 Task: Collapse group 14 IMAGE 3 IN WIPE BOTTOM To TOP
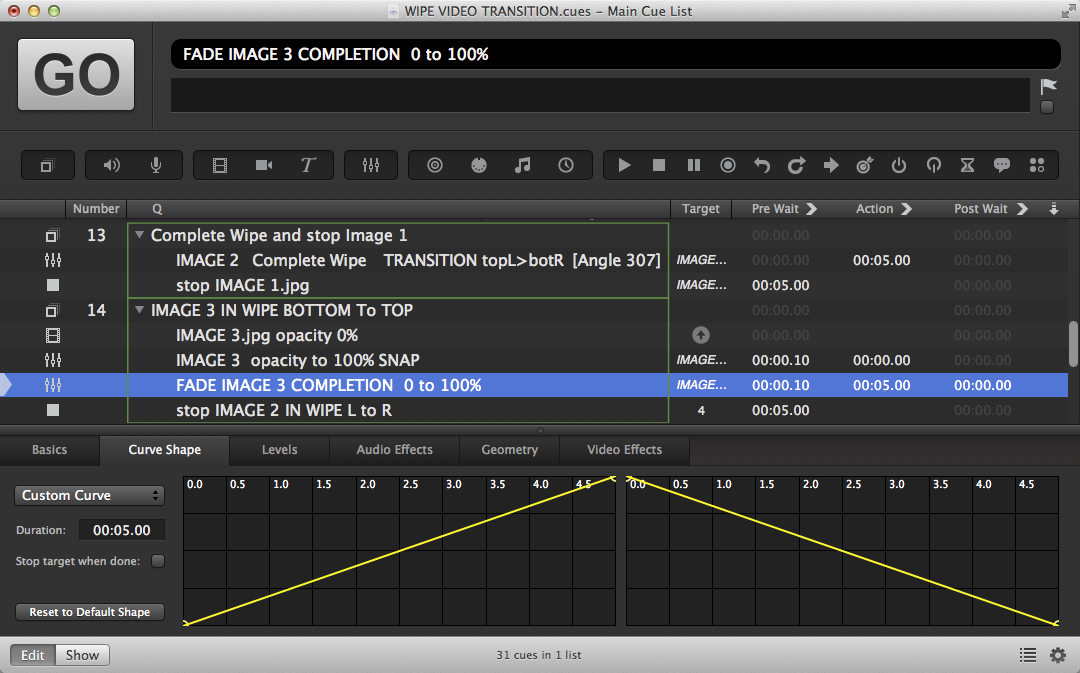(x=138, y=311)
